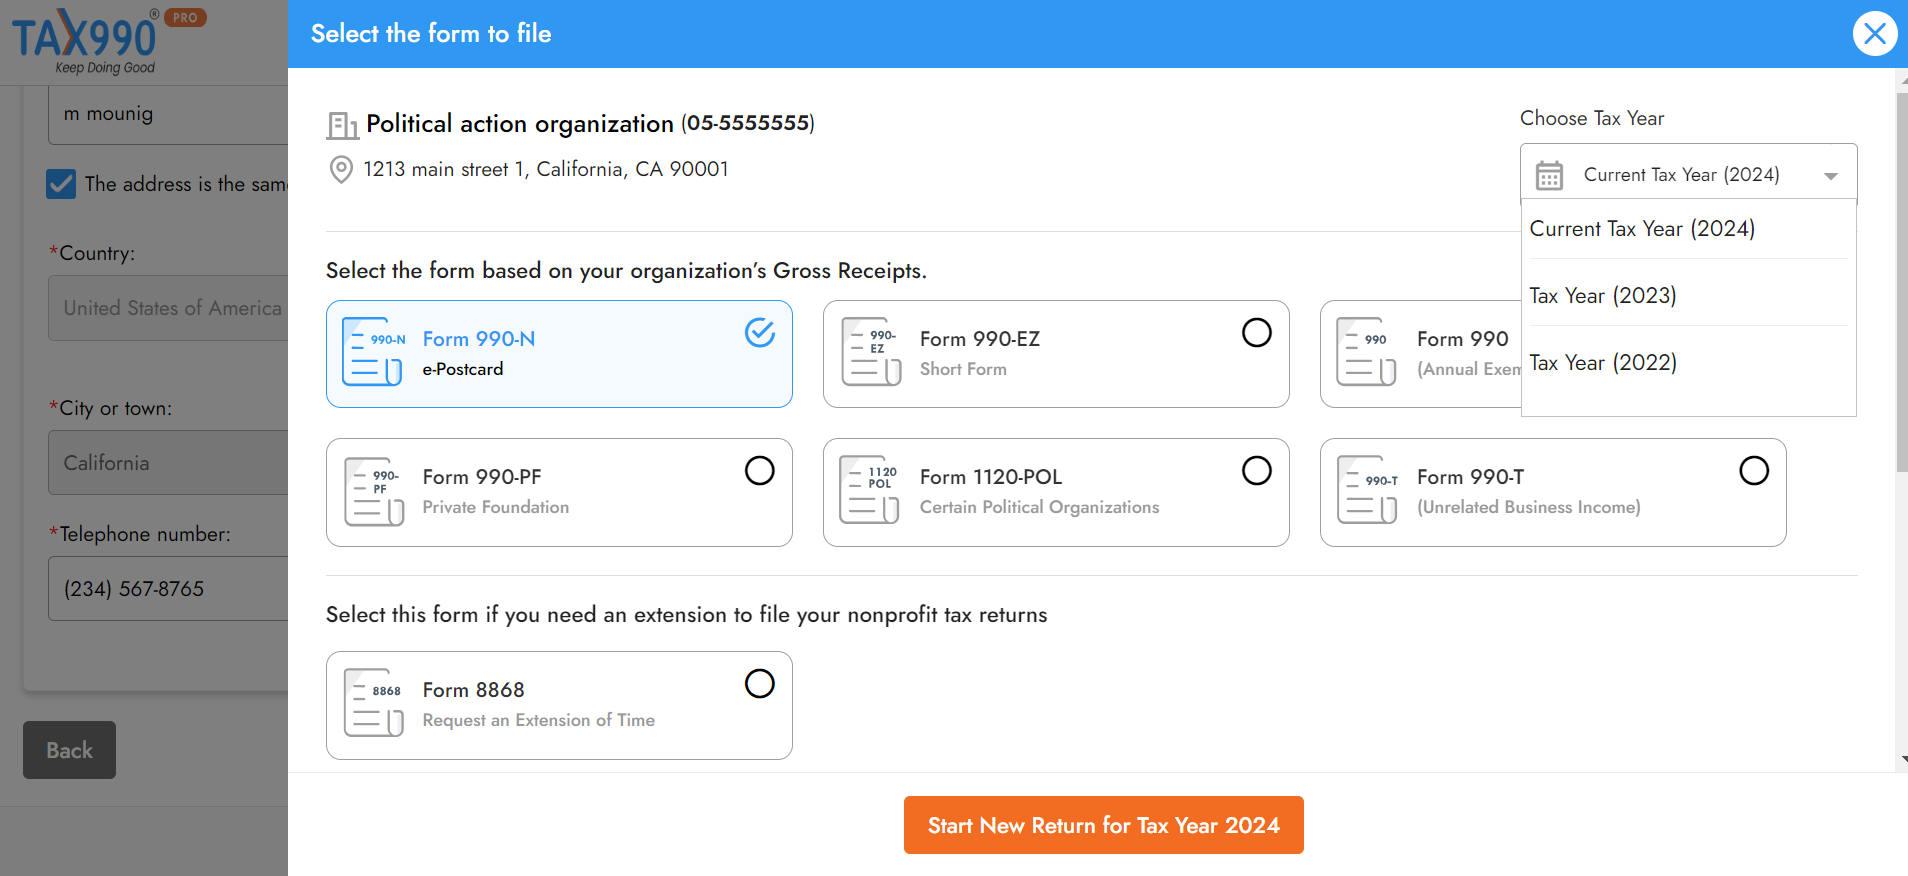Select the Form 990-EZ radio button
Viewport: 1908px width, 876px height.
pos(1257,333)
